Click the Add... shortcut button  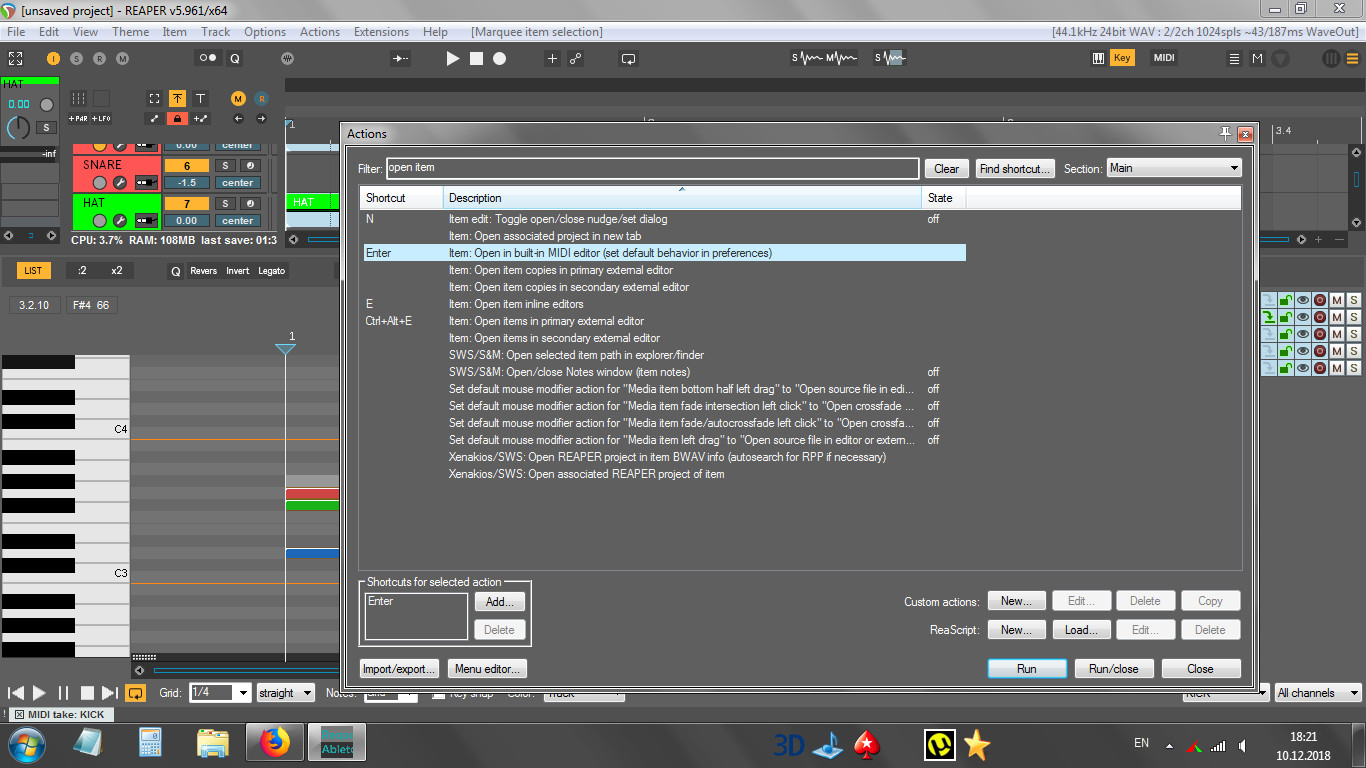click(499, 602)
